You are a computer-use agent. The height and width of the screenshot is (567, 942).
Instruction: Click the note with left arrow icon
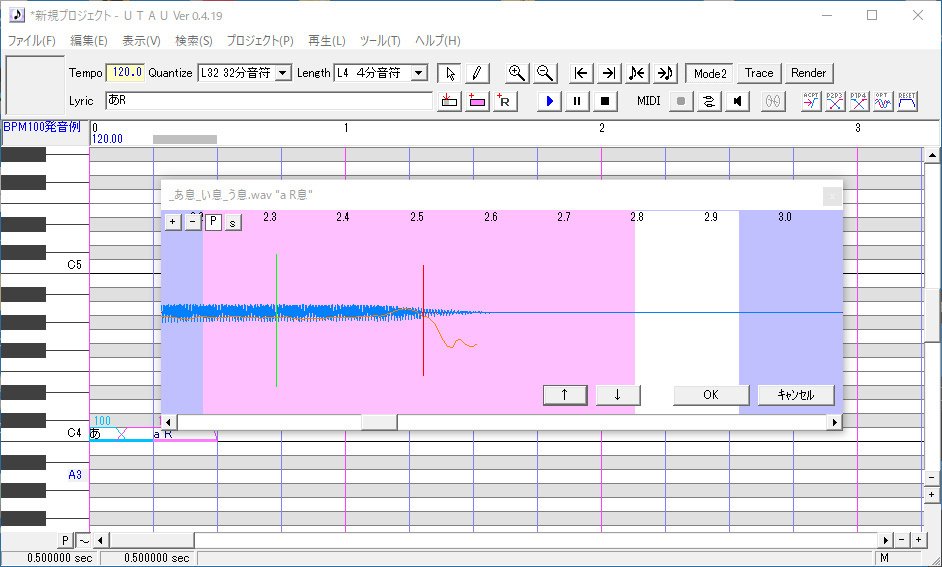(637, 73)
